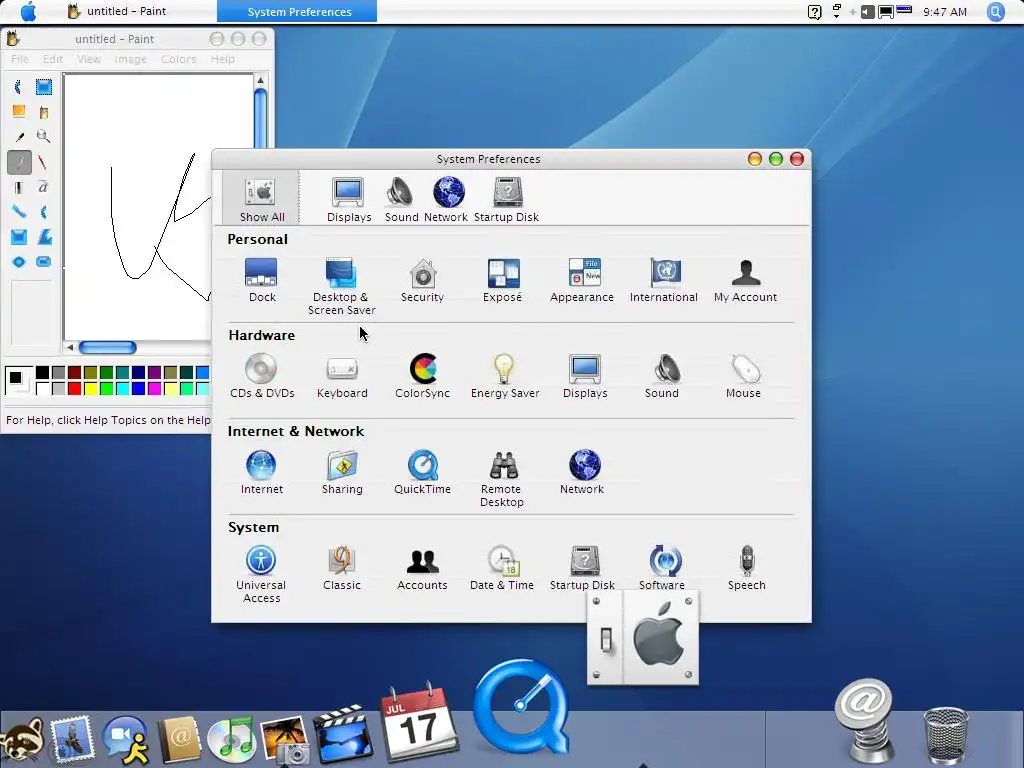The width and height of the screenshot is (1024, 768).
Task: Open Date & Time preferences
Action: [502, 568]
